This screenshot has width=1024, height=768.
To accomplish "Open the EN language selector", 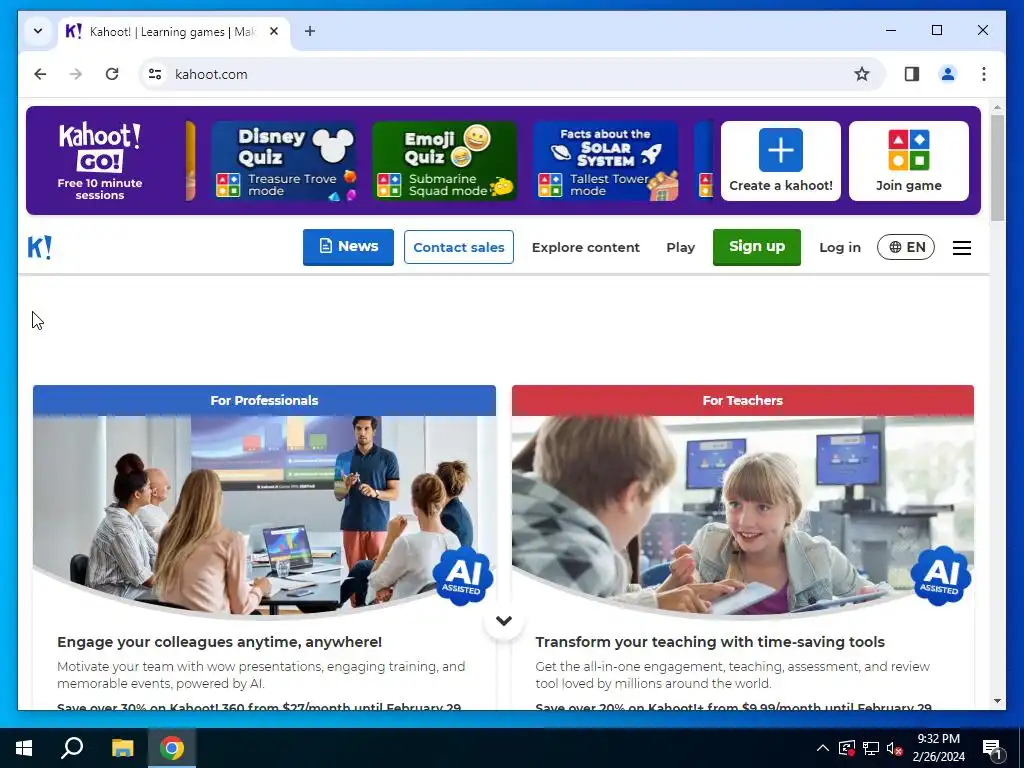I will click(x=906, y=247).
